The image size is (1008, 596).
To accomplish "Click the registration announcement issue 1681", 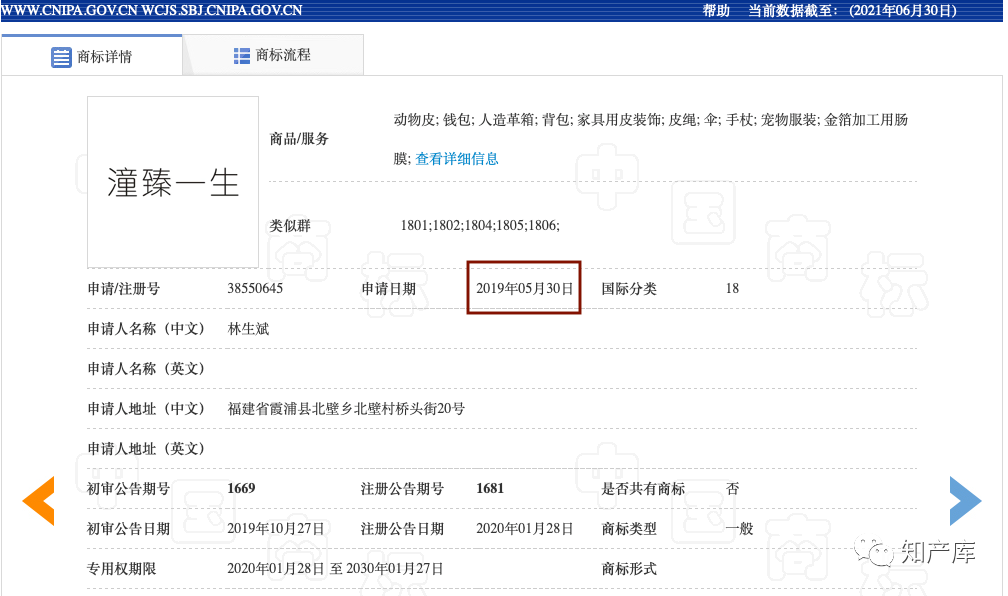I will 490,489.
